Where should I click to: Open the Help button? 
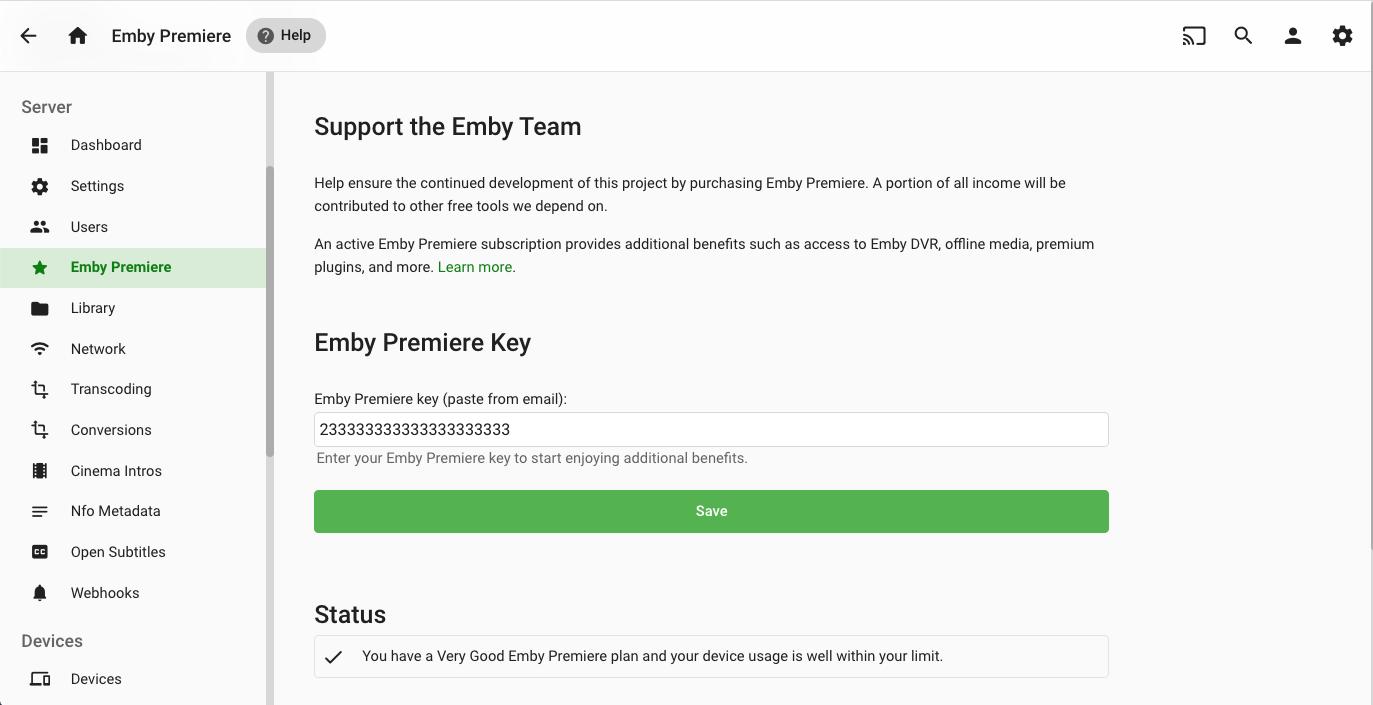[285, 36]
